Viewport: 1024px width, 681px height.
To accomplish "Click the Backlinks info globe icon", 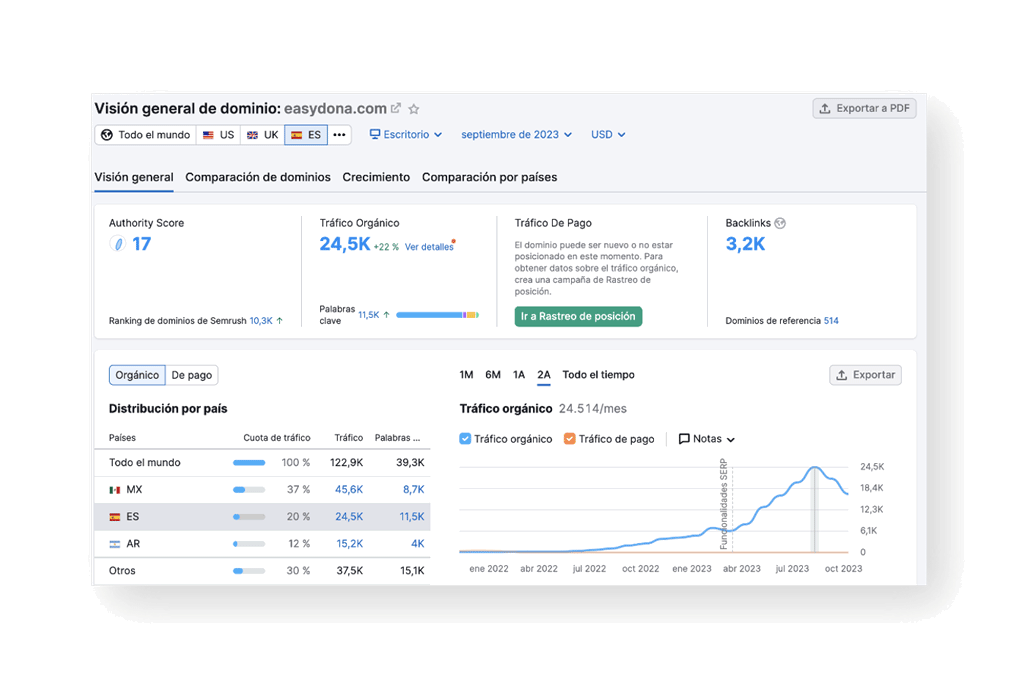I will 780,223.
